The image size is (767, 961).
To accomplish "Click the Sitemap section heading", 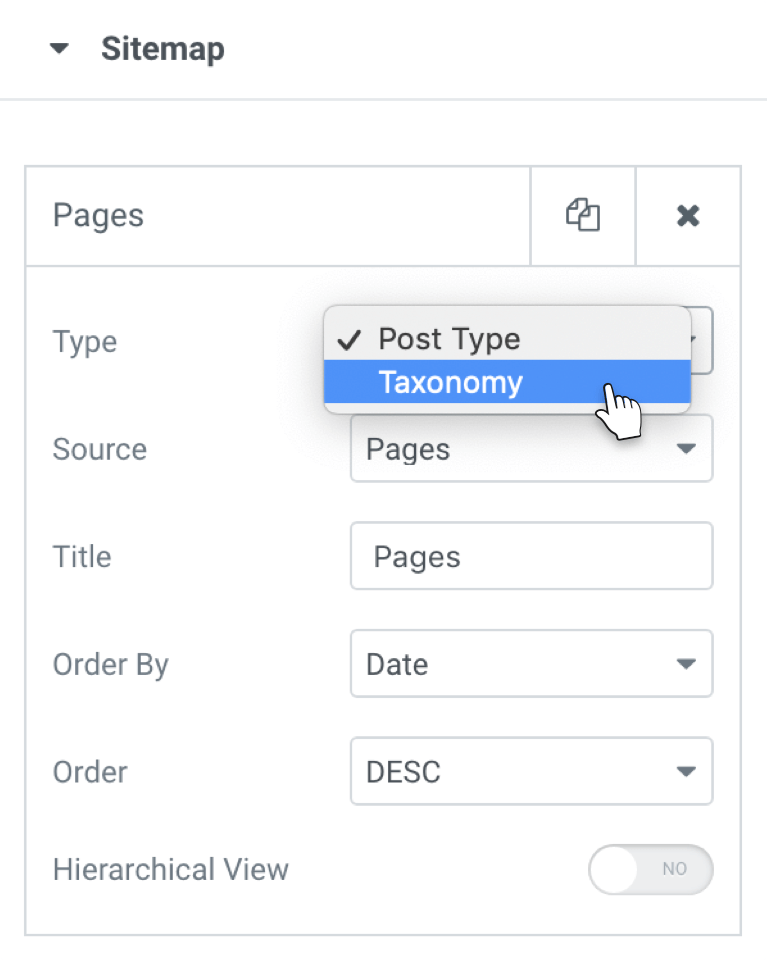I will [x=162, y=49].
